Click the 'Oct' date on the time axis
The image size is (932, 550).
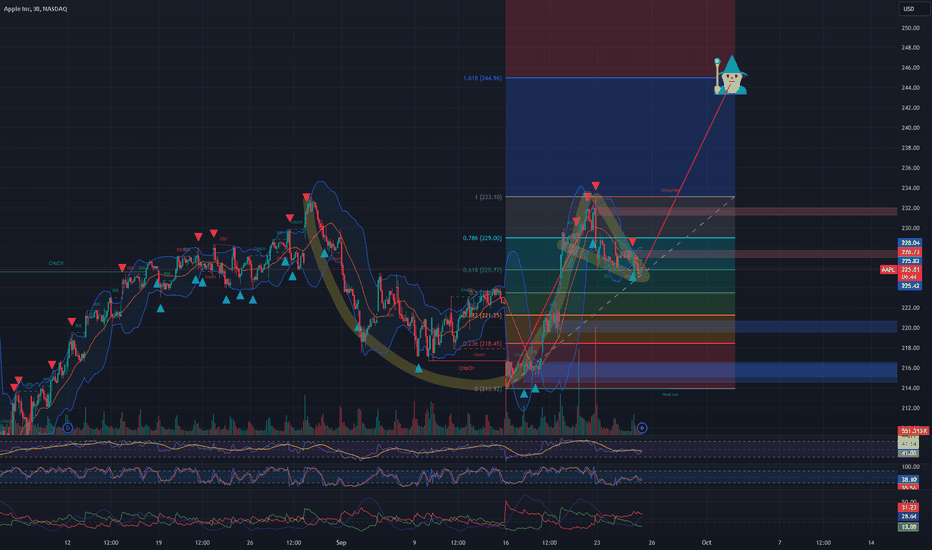[706, 542]
